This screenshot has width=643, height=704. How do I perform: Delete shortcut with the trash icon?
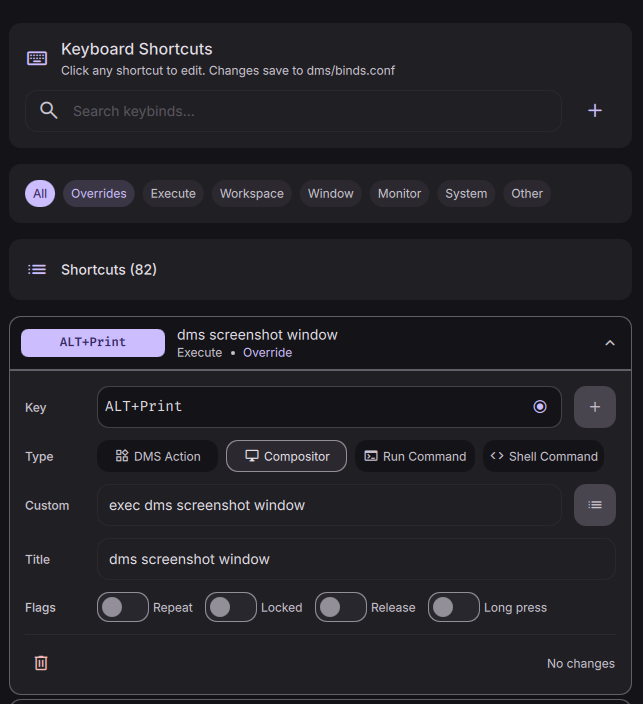[x=41, y=663]
